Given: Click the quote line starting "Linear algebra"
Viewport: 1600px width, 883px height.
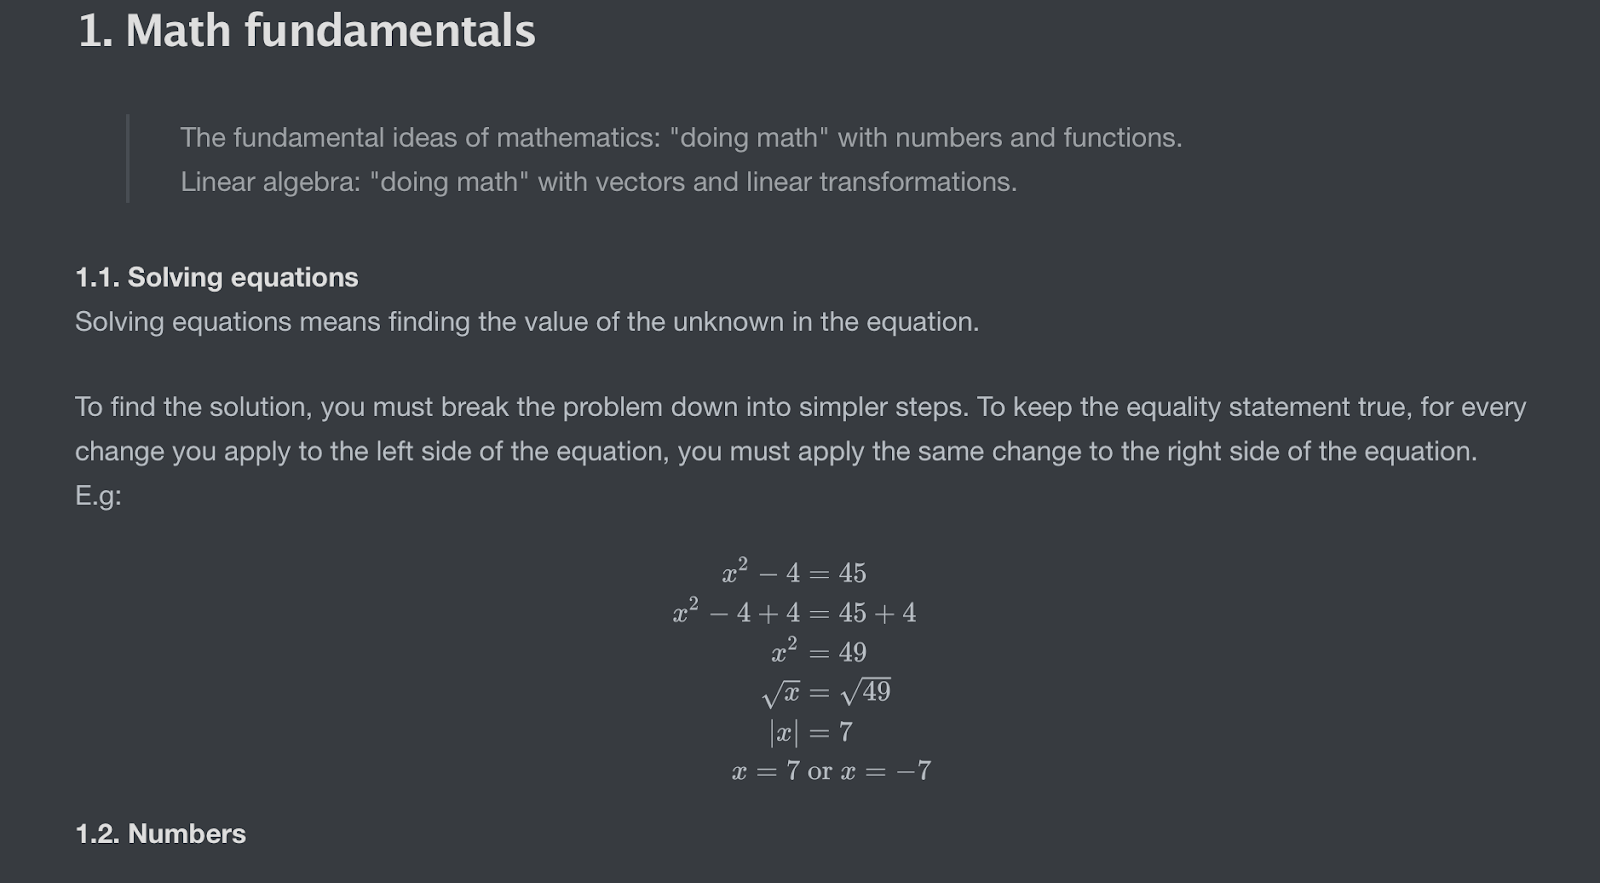Looking at the screenshot, I should click(598, 182).
